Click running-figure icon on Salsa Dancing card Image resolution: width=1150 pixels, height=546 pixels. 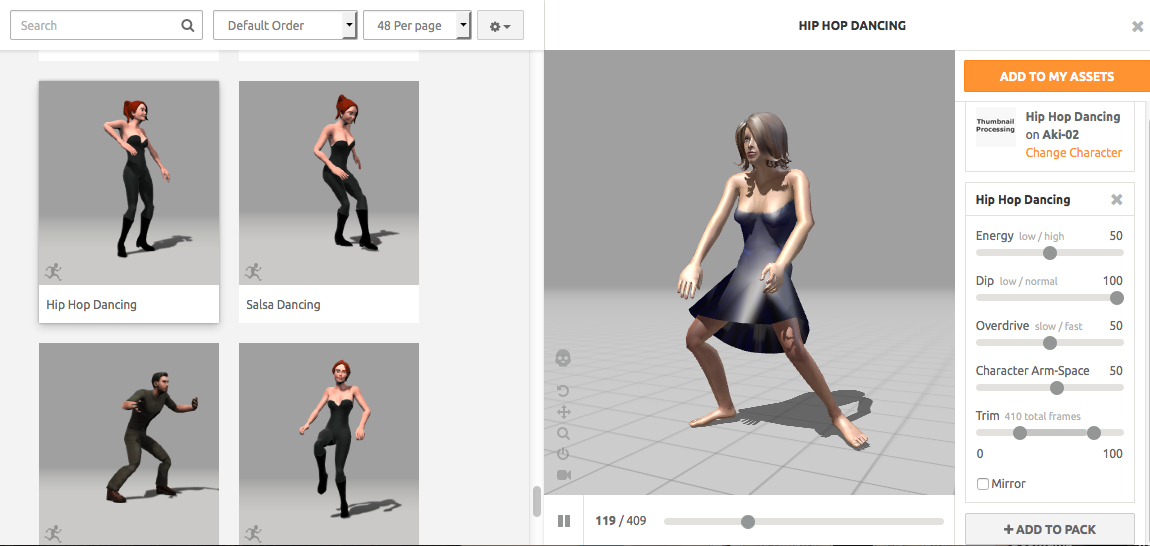click(x=253, y=272)
